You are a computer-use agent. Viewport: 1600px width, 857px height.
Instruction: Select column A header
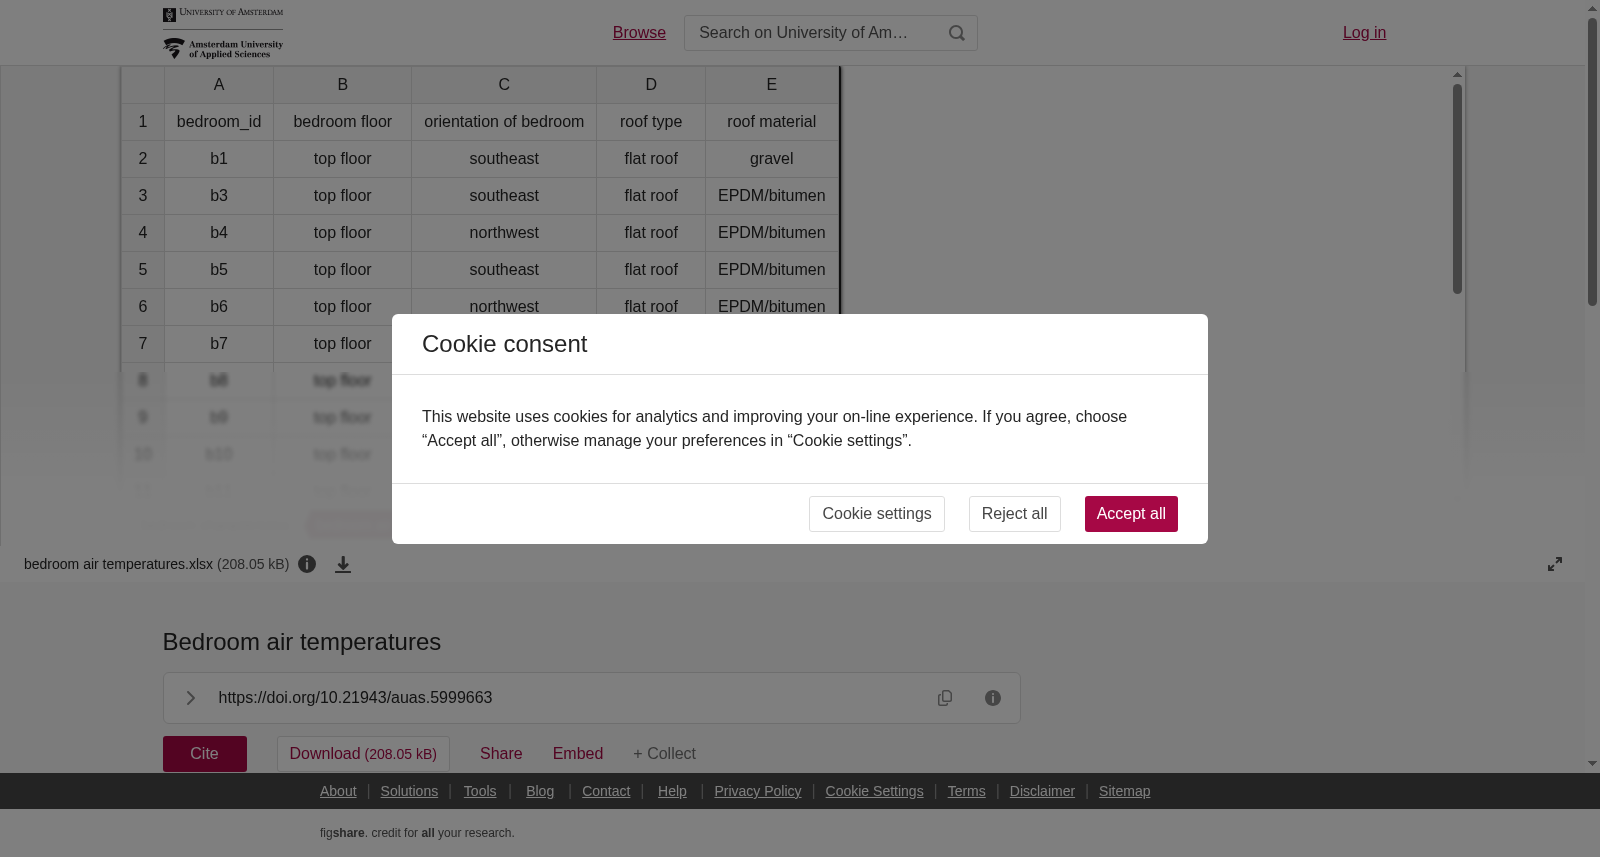point(219,85)
